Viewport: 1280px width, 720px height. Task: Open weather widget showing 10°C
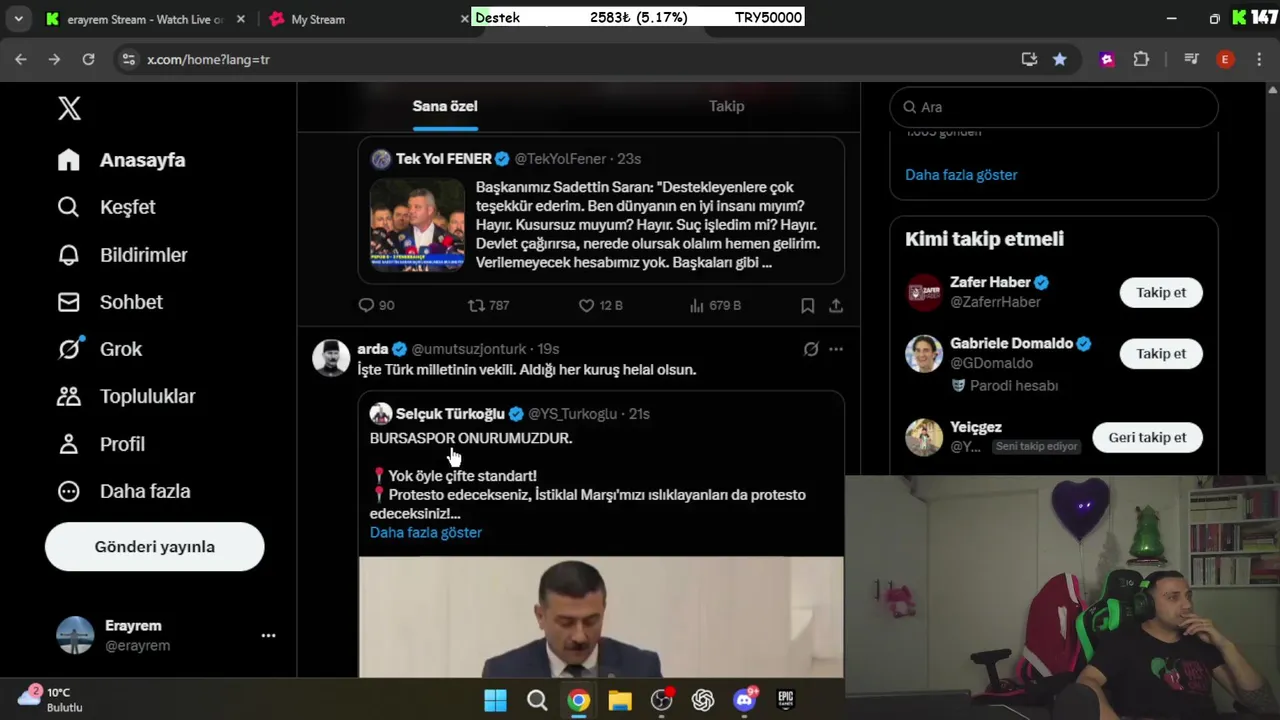(x=52, y=699)
